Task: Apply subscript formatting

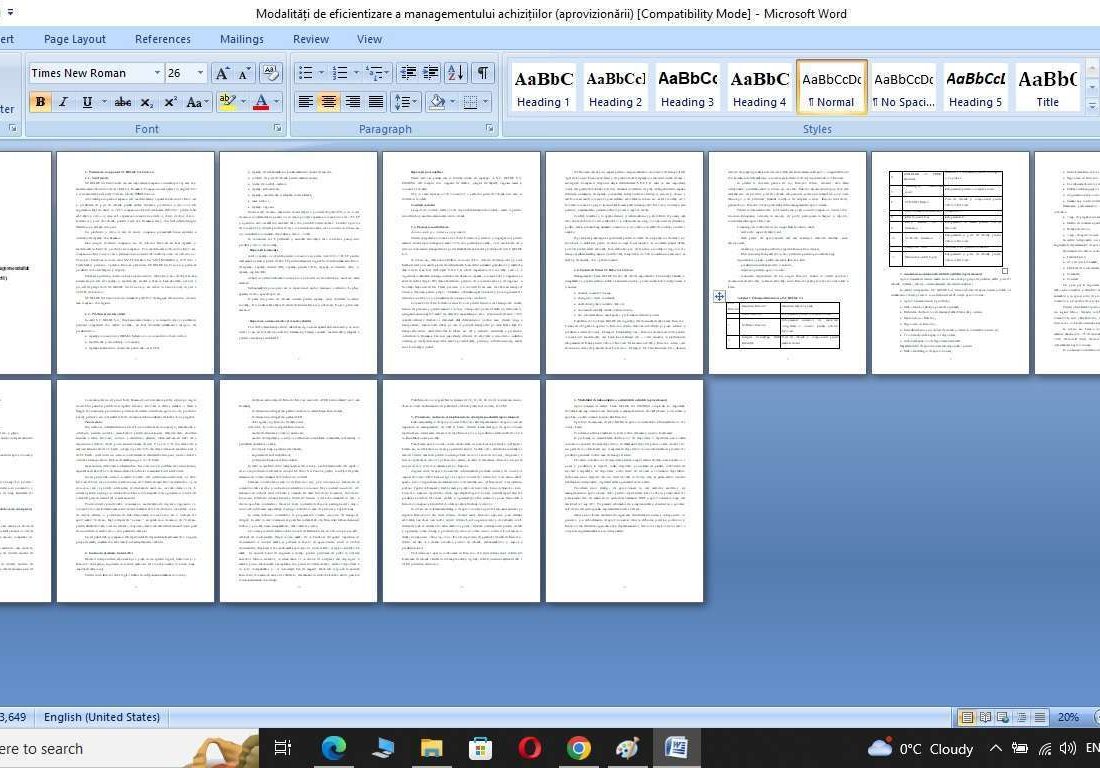Action: [x=147, y=102]
